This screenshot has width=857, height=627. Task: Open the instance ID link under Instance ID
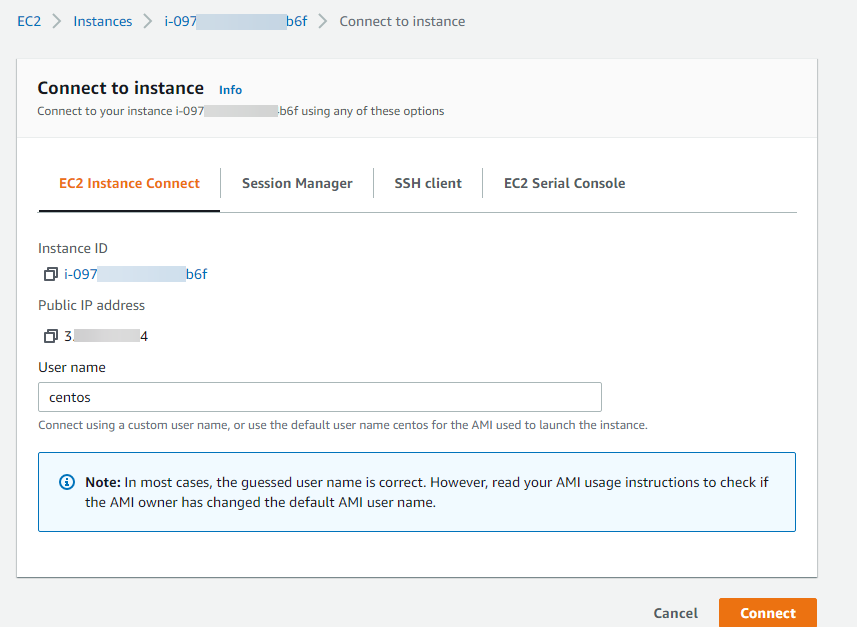pyautogui.click(x=136, y=274)
